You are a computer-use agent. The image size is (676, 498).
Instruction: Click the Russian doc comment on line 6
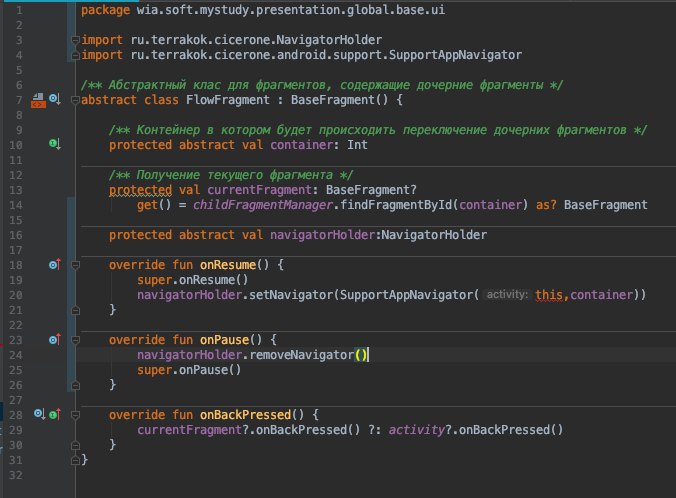(322, 85)
